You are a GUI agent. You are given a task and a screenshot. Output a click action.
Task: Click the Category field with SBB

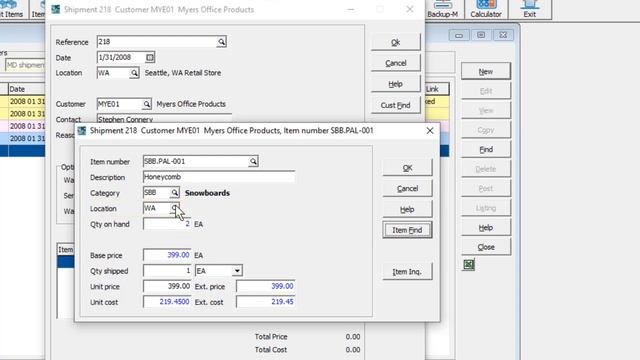click(156, 193)
